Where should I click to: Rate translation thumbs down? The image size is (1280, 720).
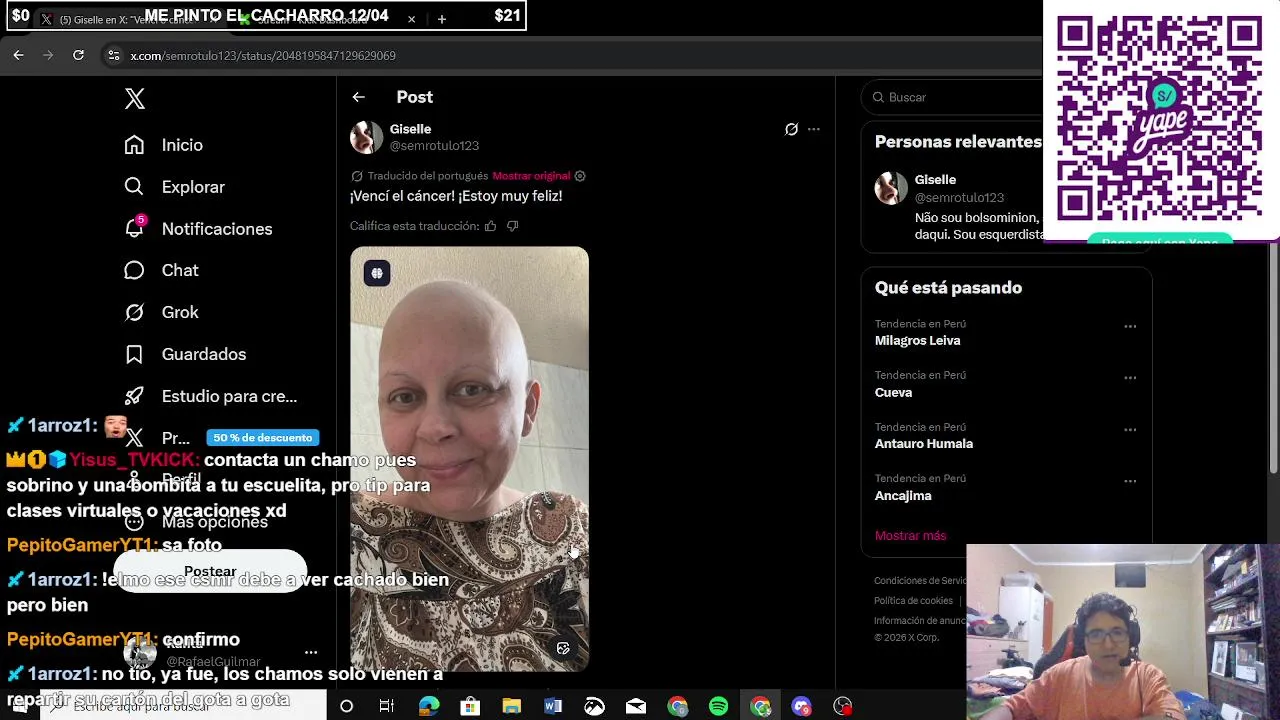pyautogui.click(x=512, y=226)
